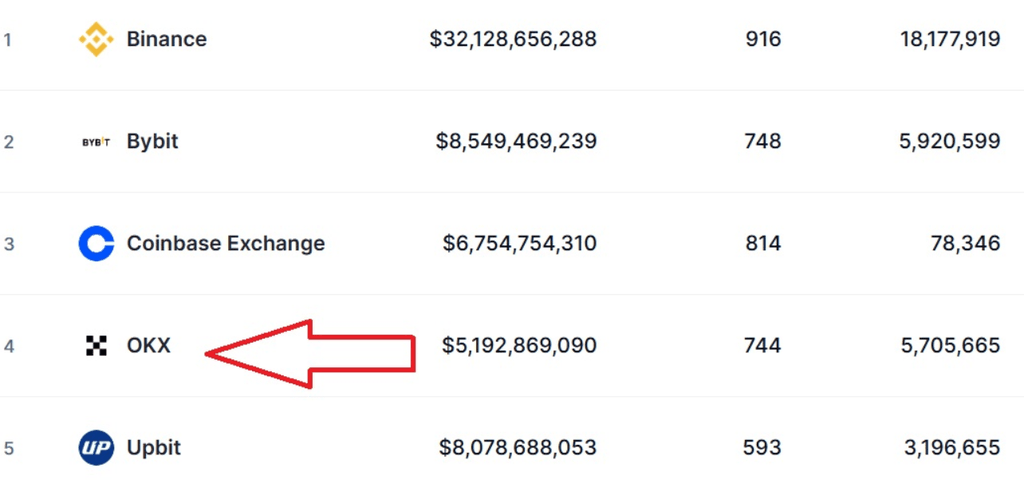This screenshot has width=1024, height=486.
Task: Click Upbit volume $8,078,688,053
Action: (517, 447)
